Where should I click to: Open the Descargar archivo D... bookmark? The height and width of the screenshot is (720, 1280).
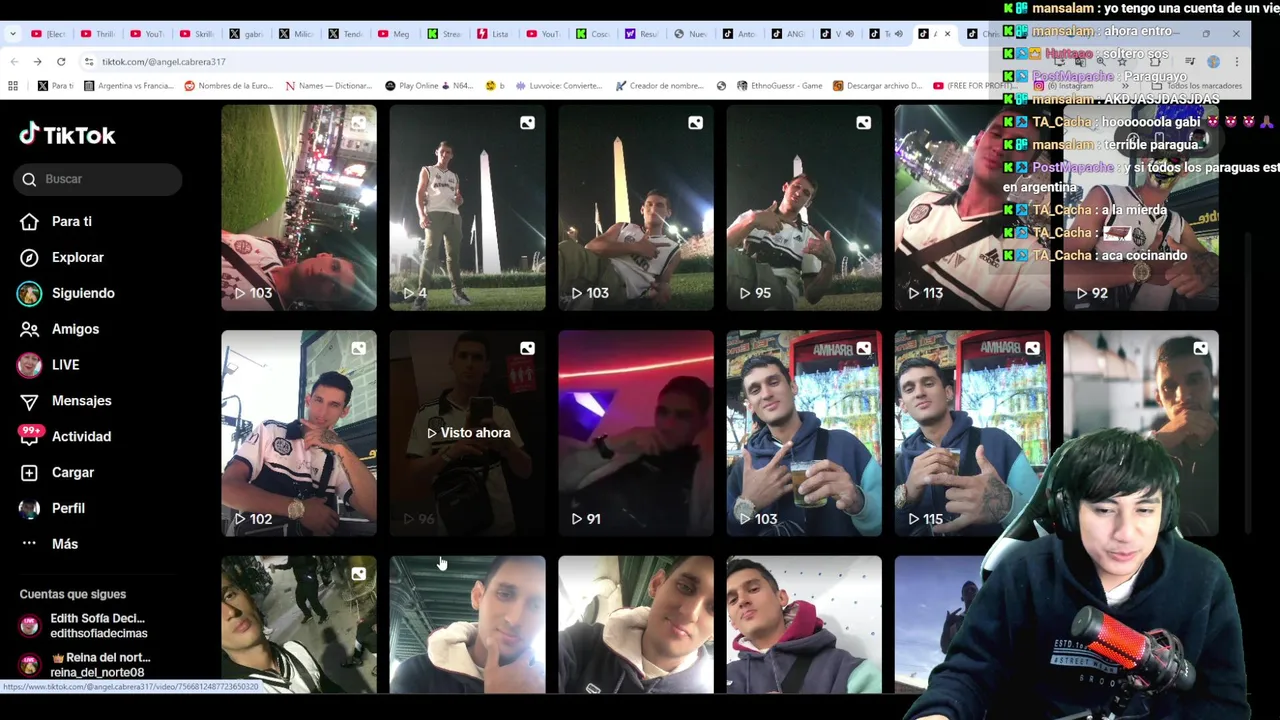877,86
